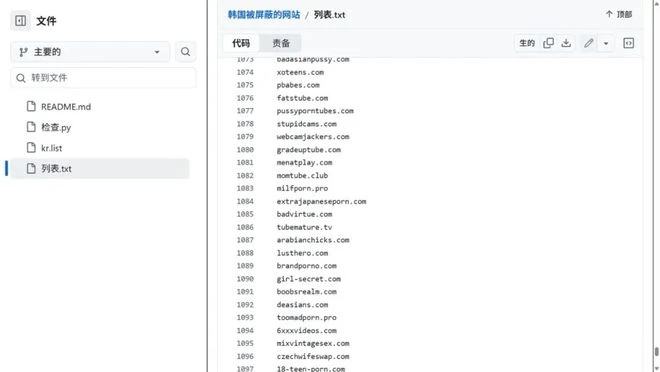This screenshot has width=660, height=372.
Task: Click the file search magnifier button
Action: (185, 52)
